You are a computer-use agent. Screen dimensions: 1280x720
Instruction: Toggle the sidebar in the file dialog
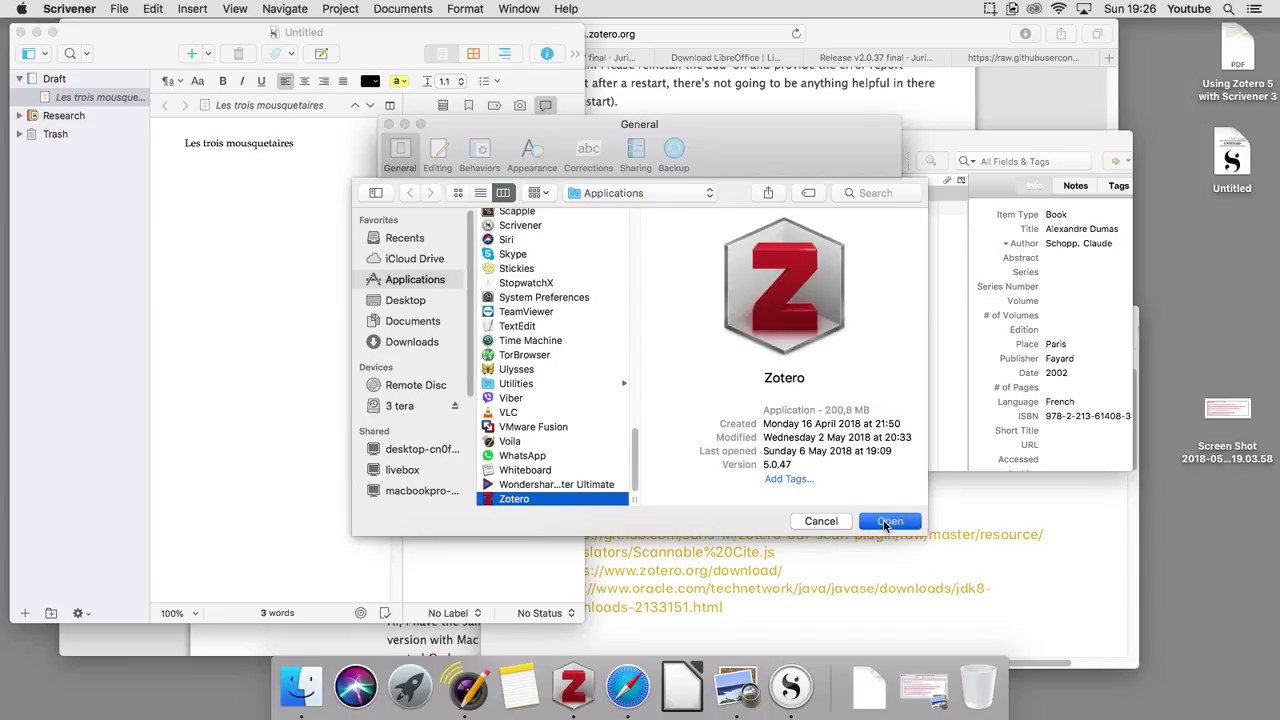[376, 193]
